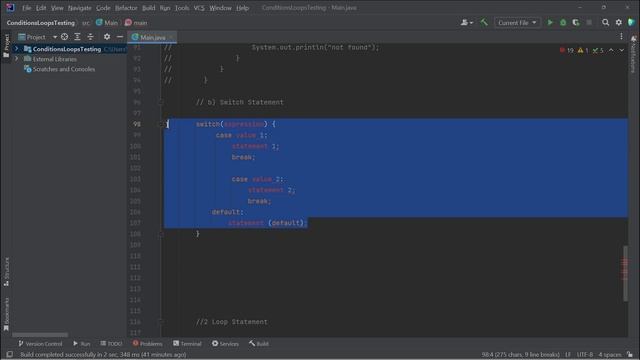Click the Project panel horizontal scrollbar
This screenshot has height=360, width=640.
40,335
